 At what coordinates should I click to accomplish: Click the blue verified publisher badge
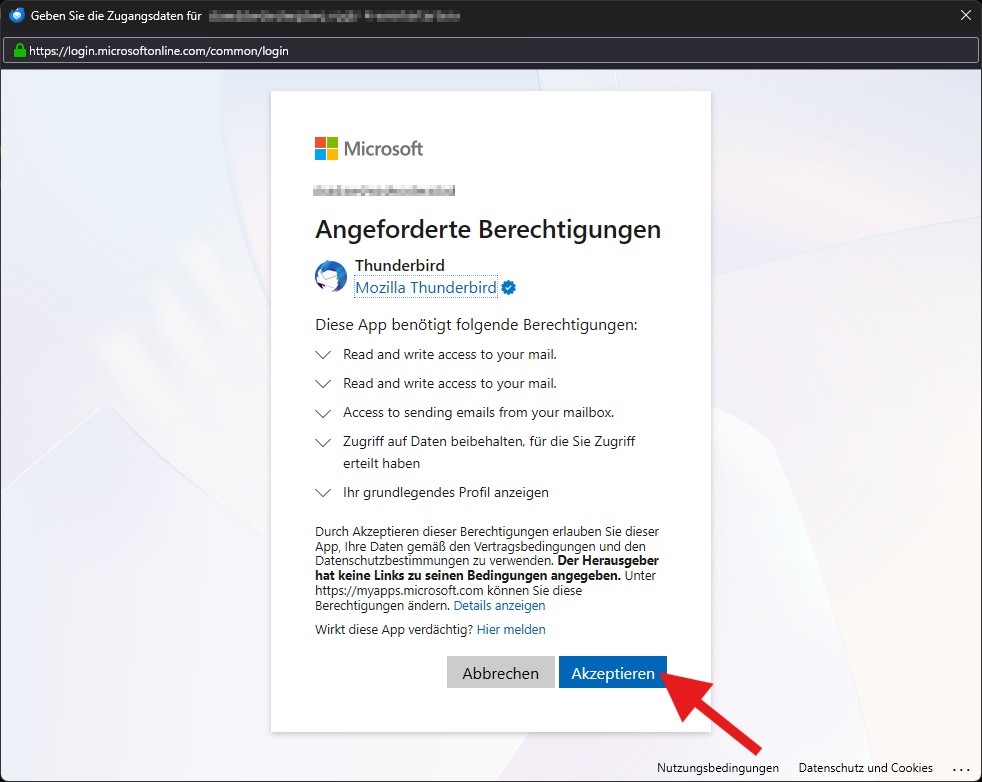[509, 288]
